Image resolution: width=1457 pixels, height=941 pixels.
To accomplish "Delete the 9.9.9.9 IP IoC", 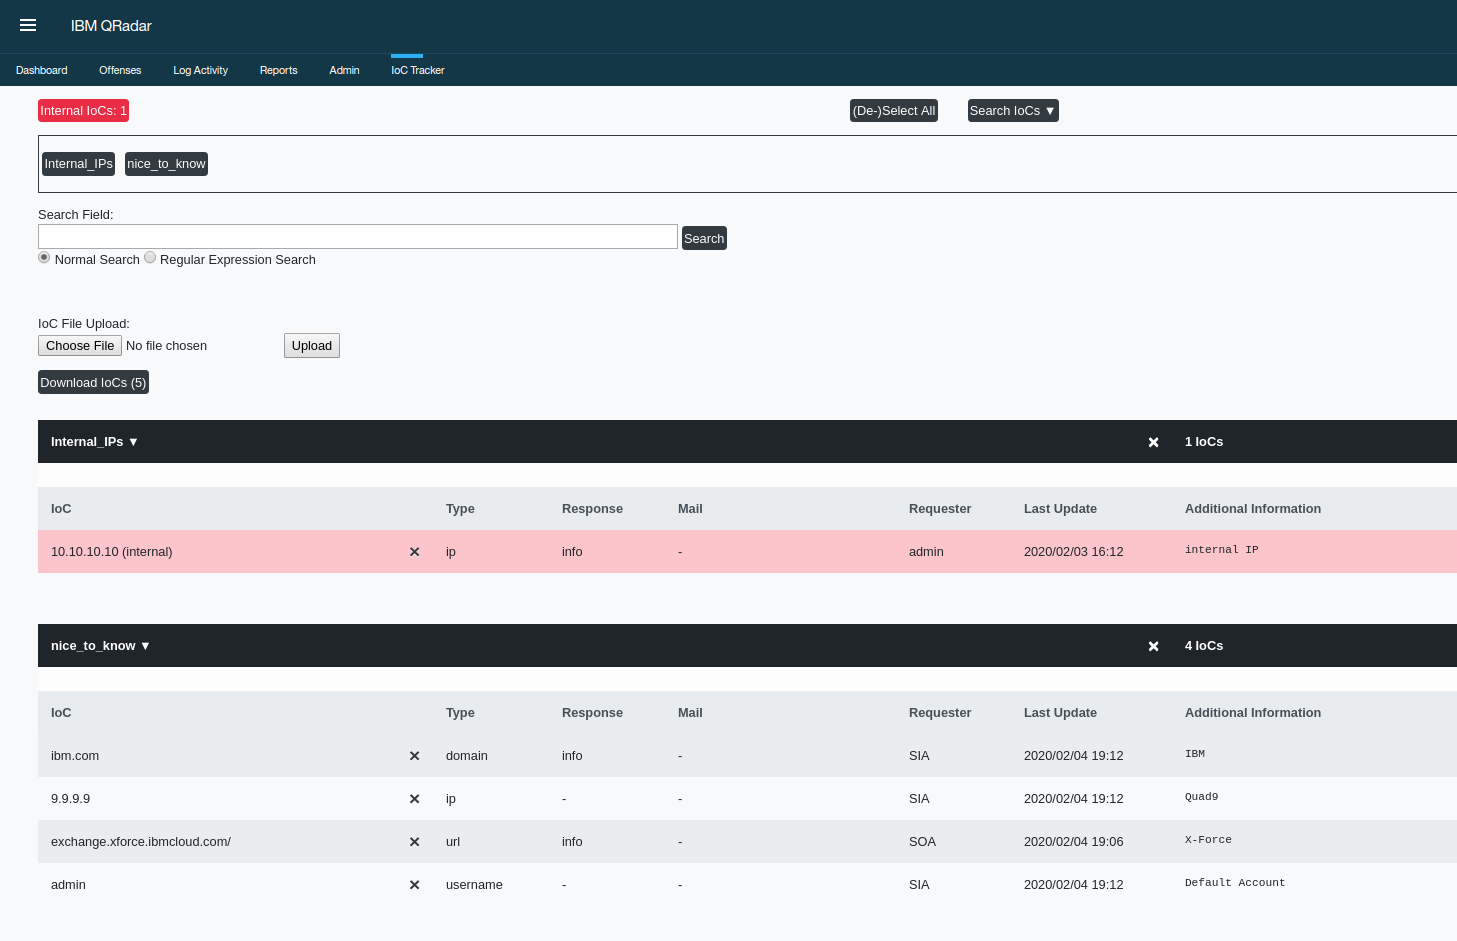I will [414, 798].
